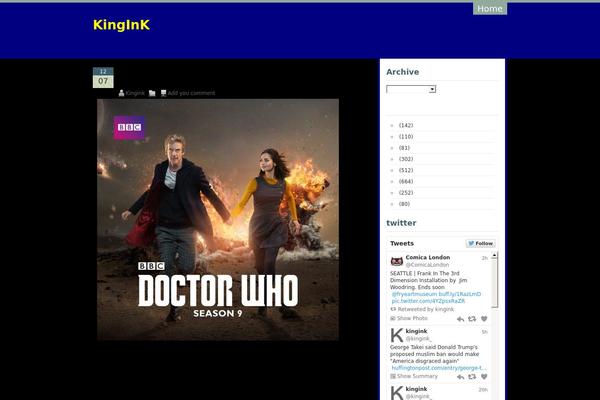Open category entry with (512) posts
The height and width of the screenshot is (400, 600).
(406, 170)
